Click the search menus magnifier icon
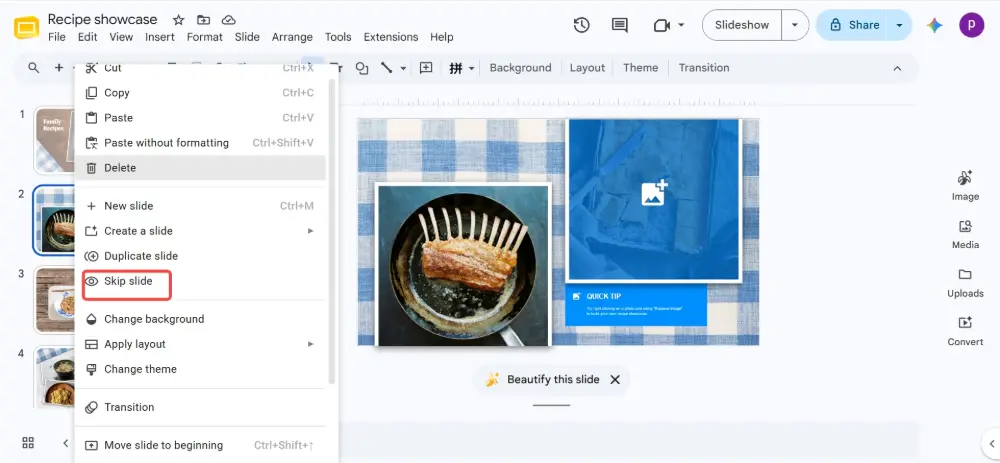1000x463 pixels. pos(34,68)
